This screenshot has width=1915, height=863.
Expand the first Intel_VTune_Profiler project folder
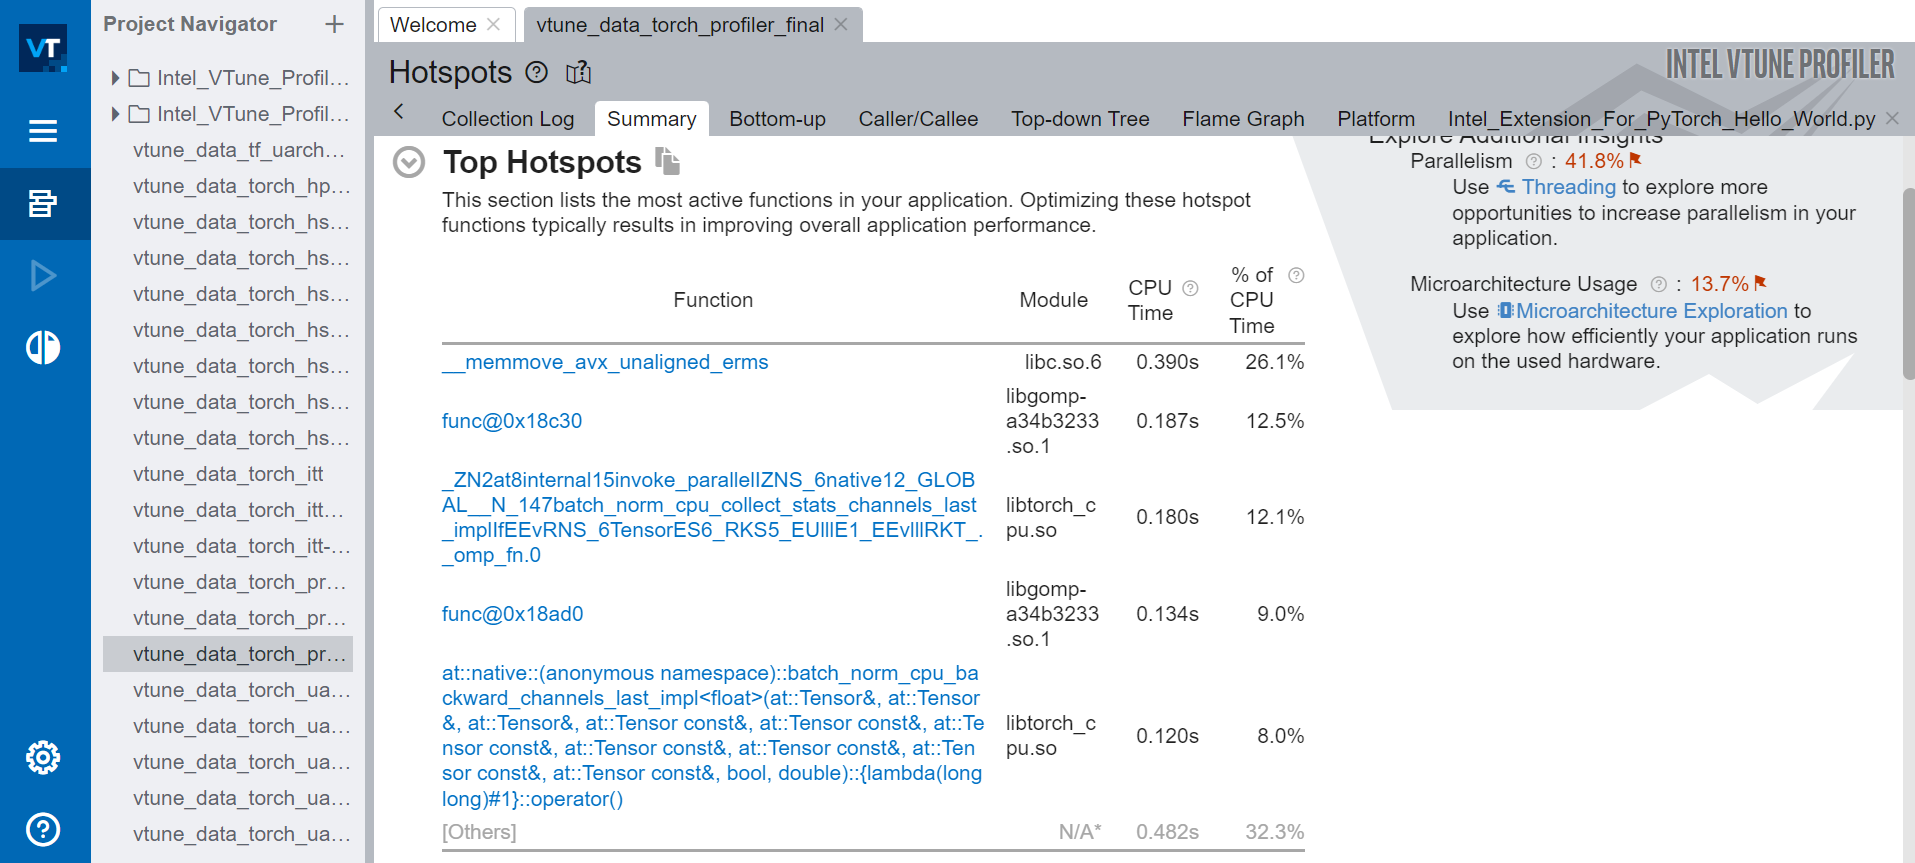pyautogui.click(x=115, y=78)
